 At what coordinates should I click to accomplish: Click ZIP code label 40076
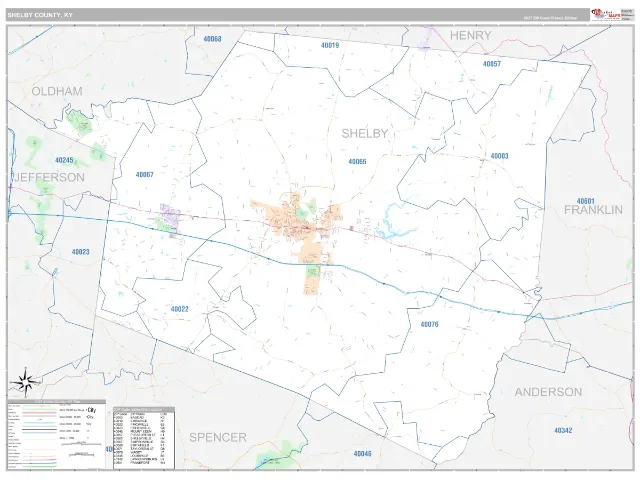click(x=429, y=324)
